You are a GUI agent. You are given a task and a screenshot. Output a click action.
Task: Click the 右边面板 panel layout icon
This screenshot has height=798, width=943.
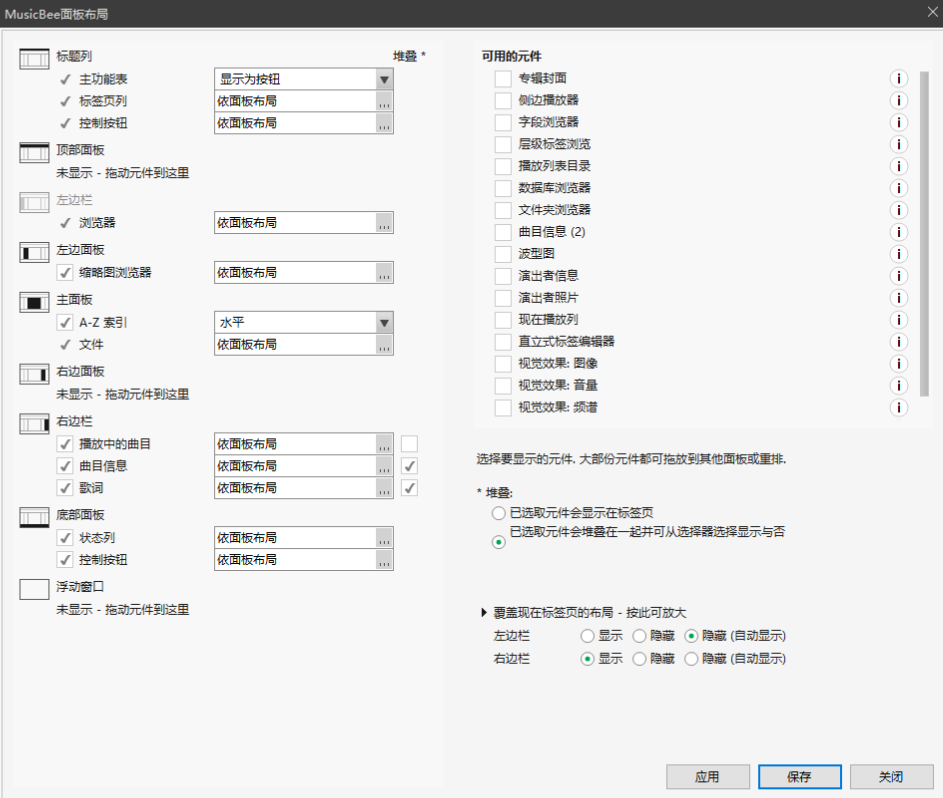click(34, 374)
